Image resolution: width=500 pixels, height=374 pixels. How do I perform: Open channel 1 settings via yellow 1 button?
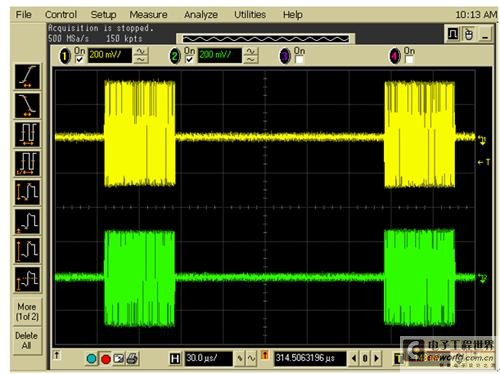pos(65,55)
